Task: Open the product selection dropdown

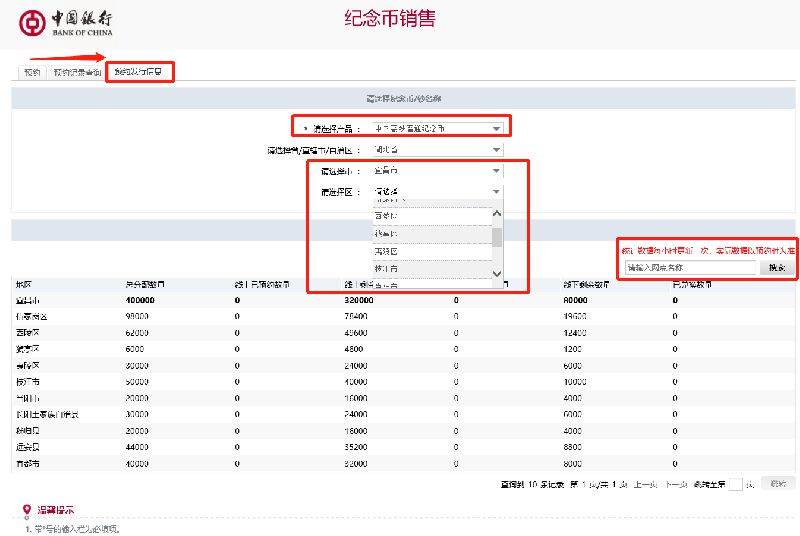Action: coord(438,129)
